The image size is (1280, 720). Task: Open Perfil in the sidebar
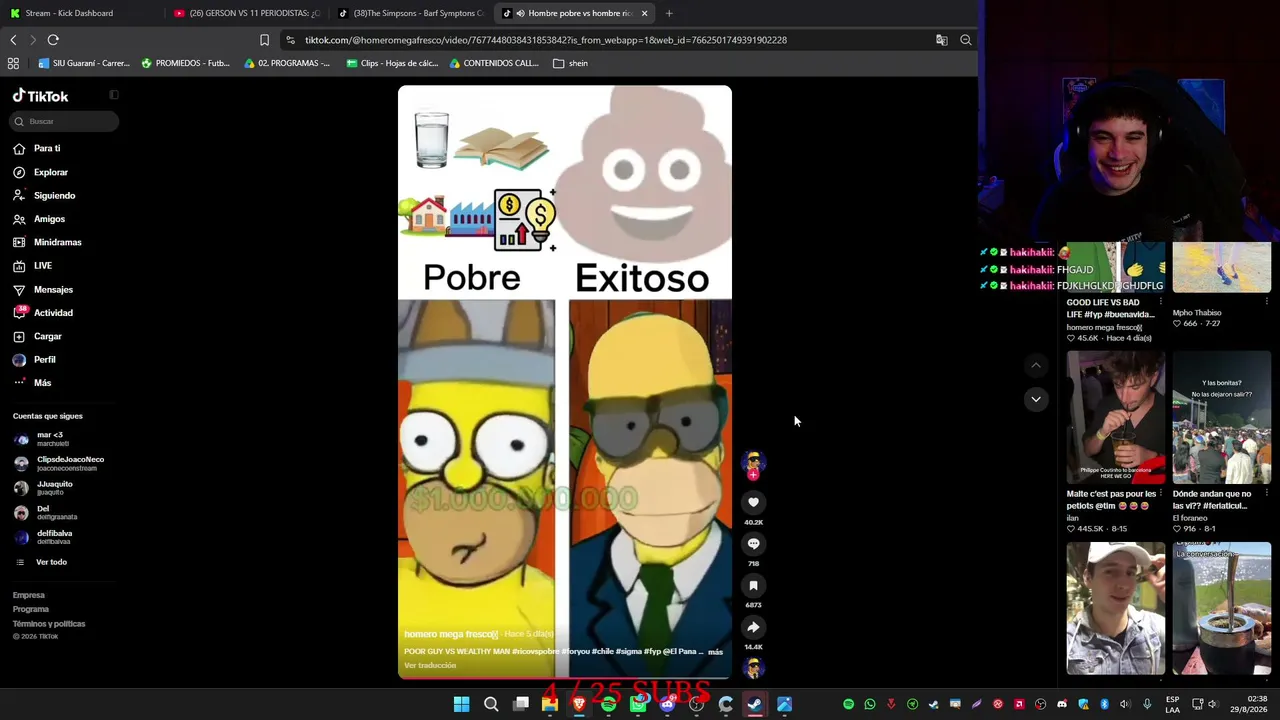pos(35,360)
